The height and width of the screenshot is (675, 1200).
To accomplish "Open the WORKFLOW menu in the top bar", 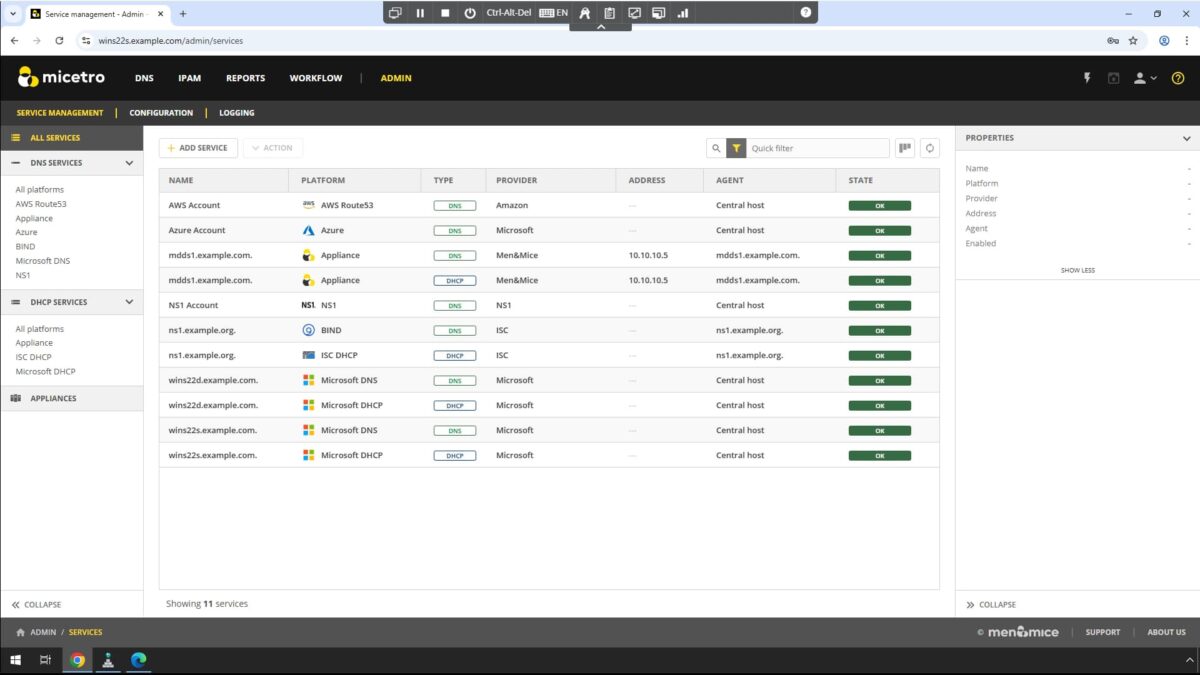I will pos(315,77).
